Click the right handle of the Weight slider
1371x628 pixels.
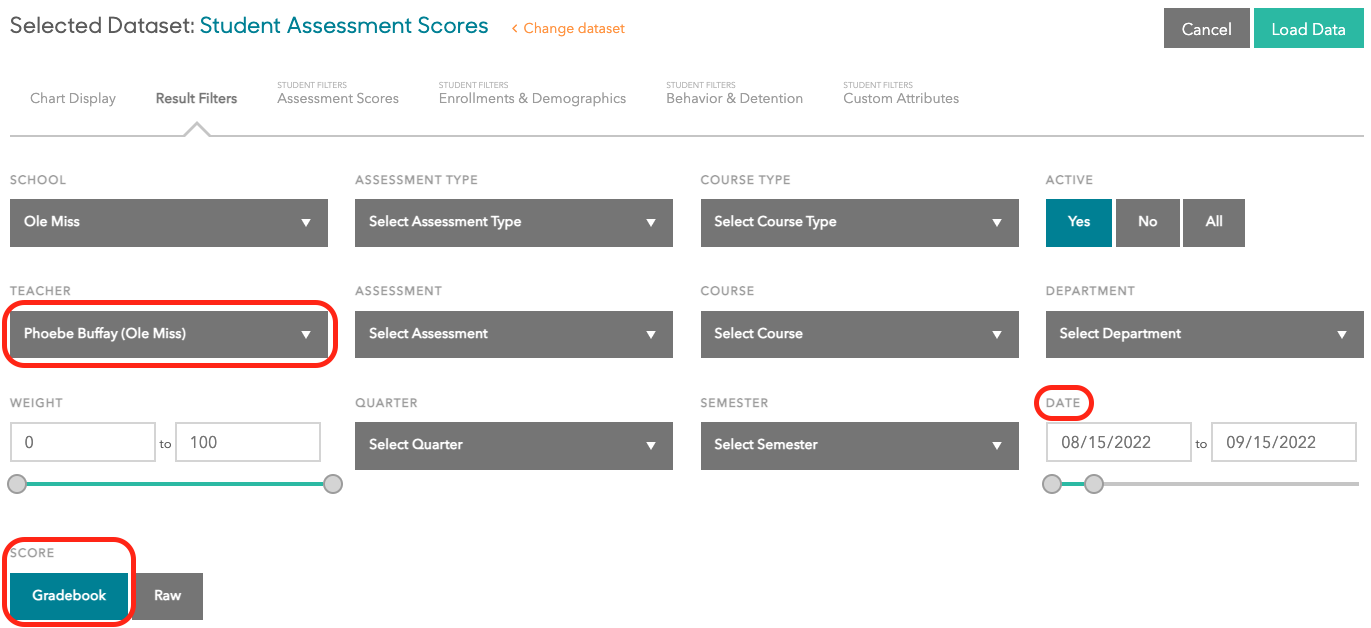click(x=333, y=484)
